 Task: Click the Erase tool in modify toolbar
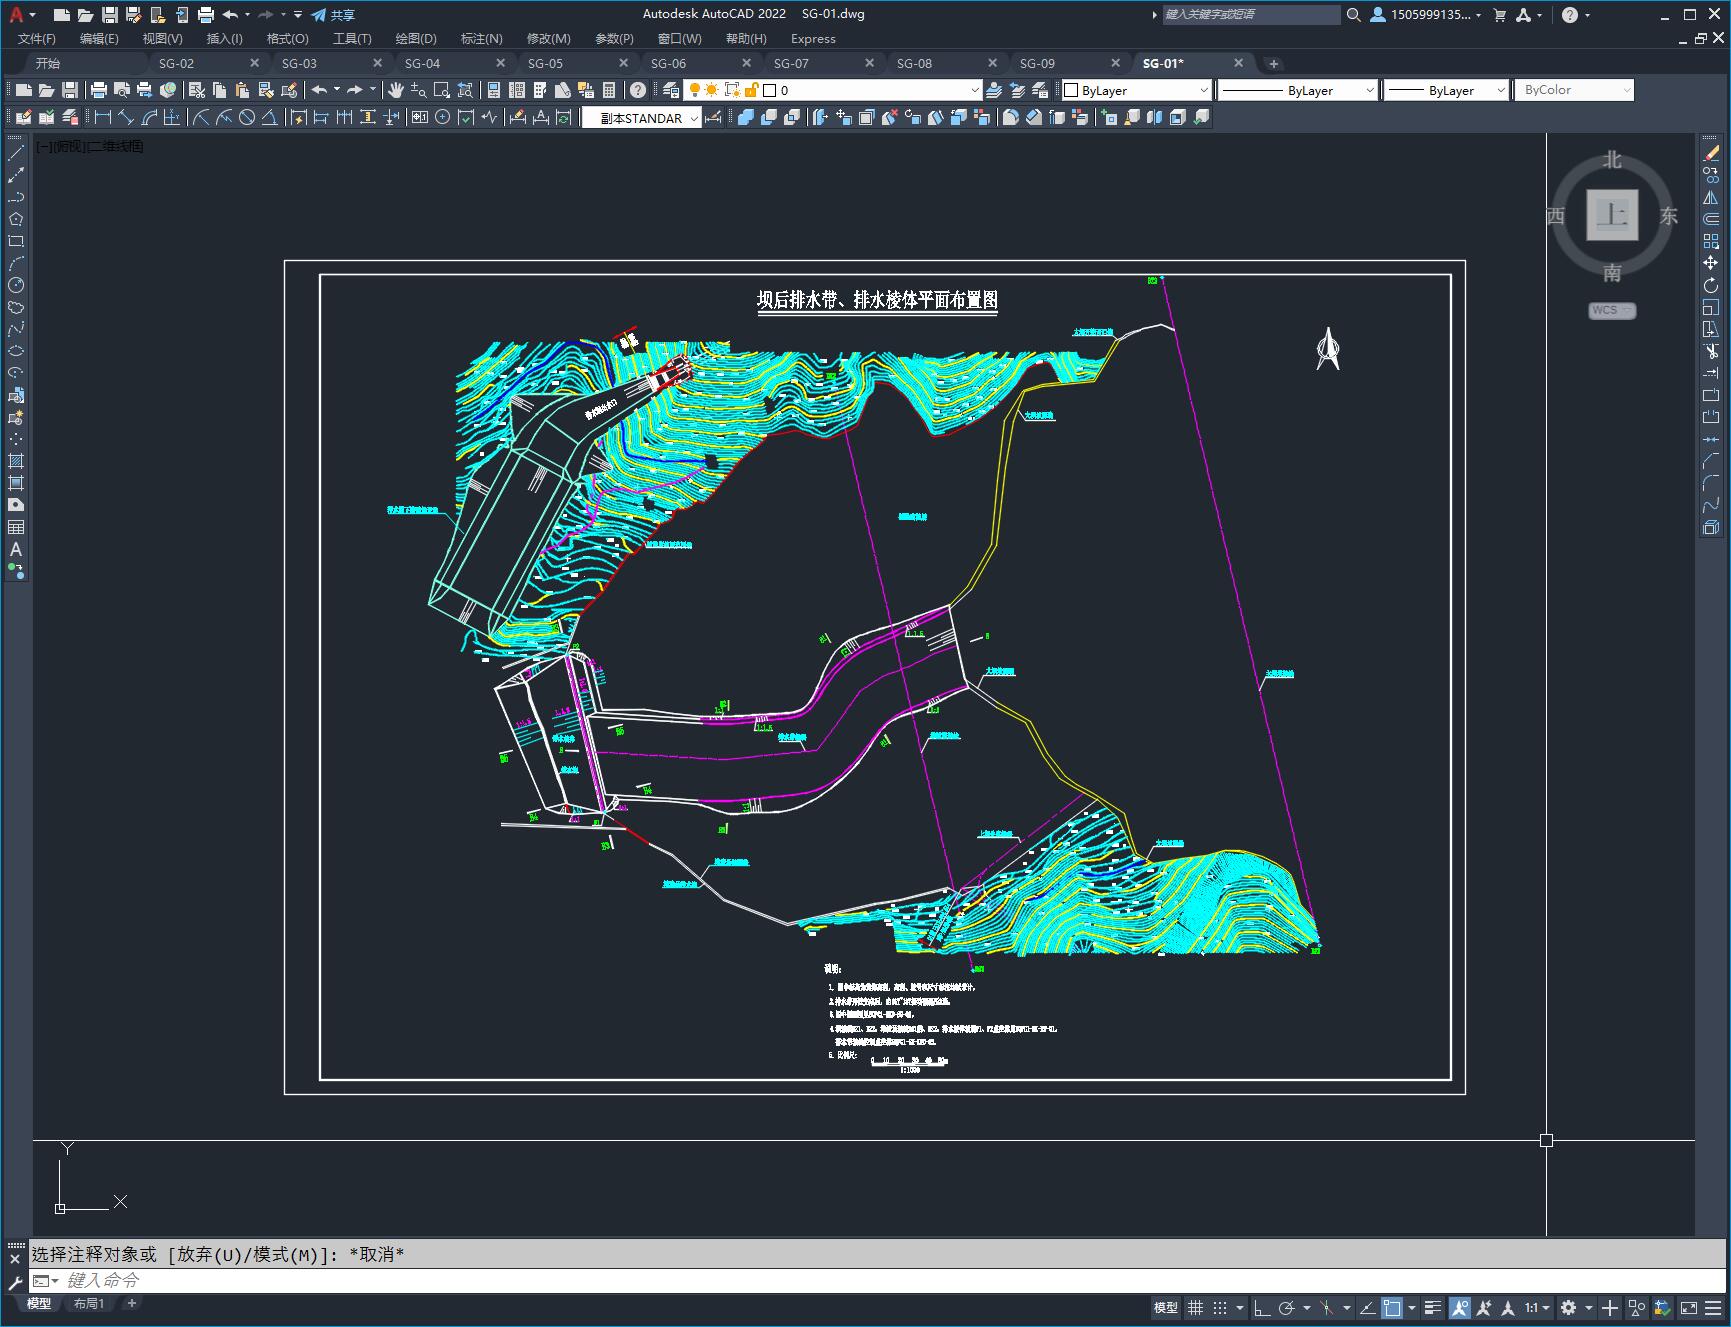click(1711, 153)
